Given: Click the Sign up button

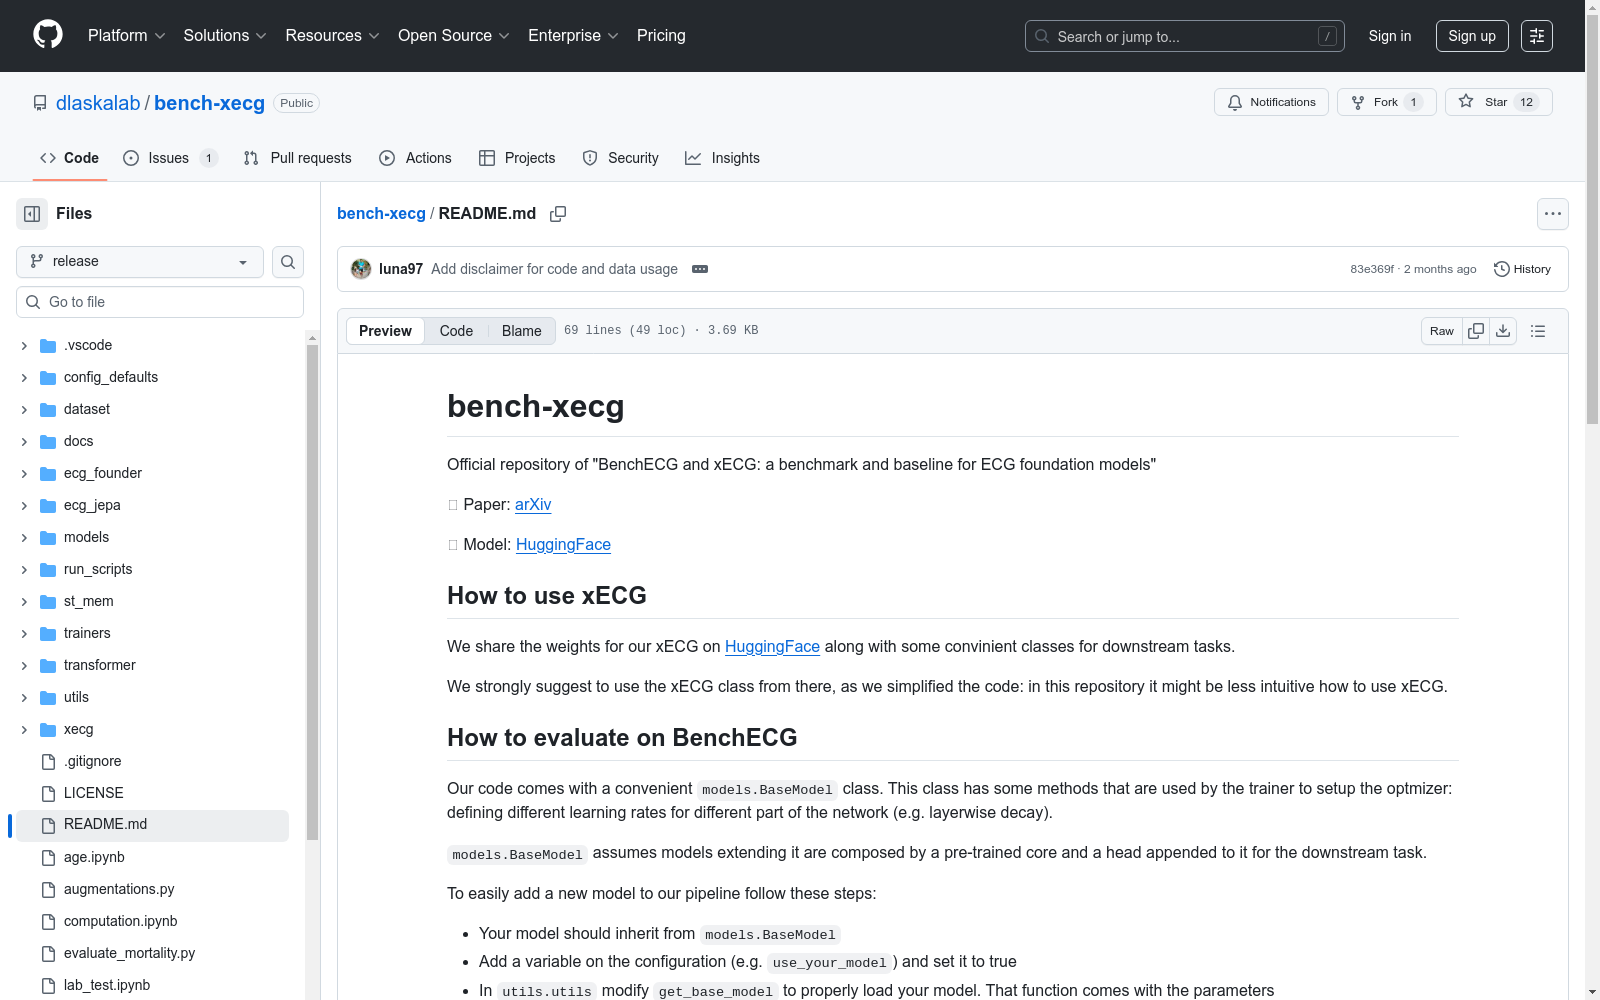Looking at the screenshot, I should [x=1472, y=36].
